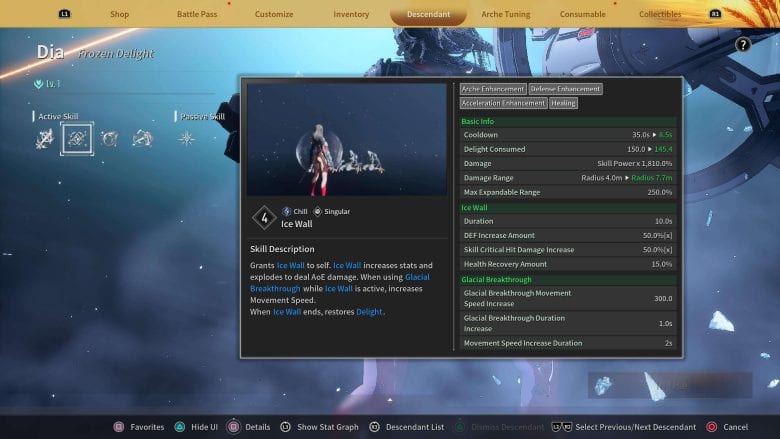This screenshot has height=439, width=780.
Task: Switch to the Customize tab
Action: click(274, 14)
